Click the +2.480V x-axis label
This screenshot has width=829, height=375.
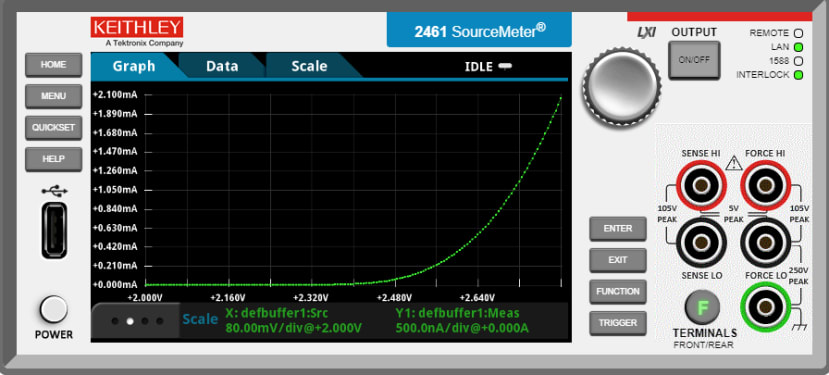point(394,297)
